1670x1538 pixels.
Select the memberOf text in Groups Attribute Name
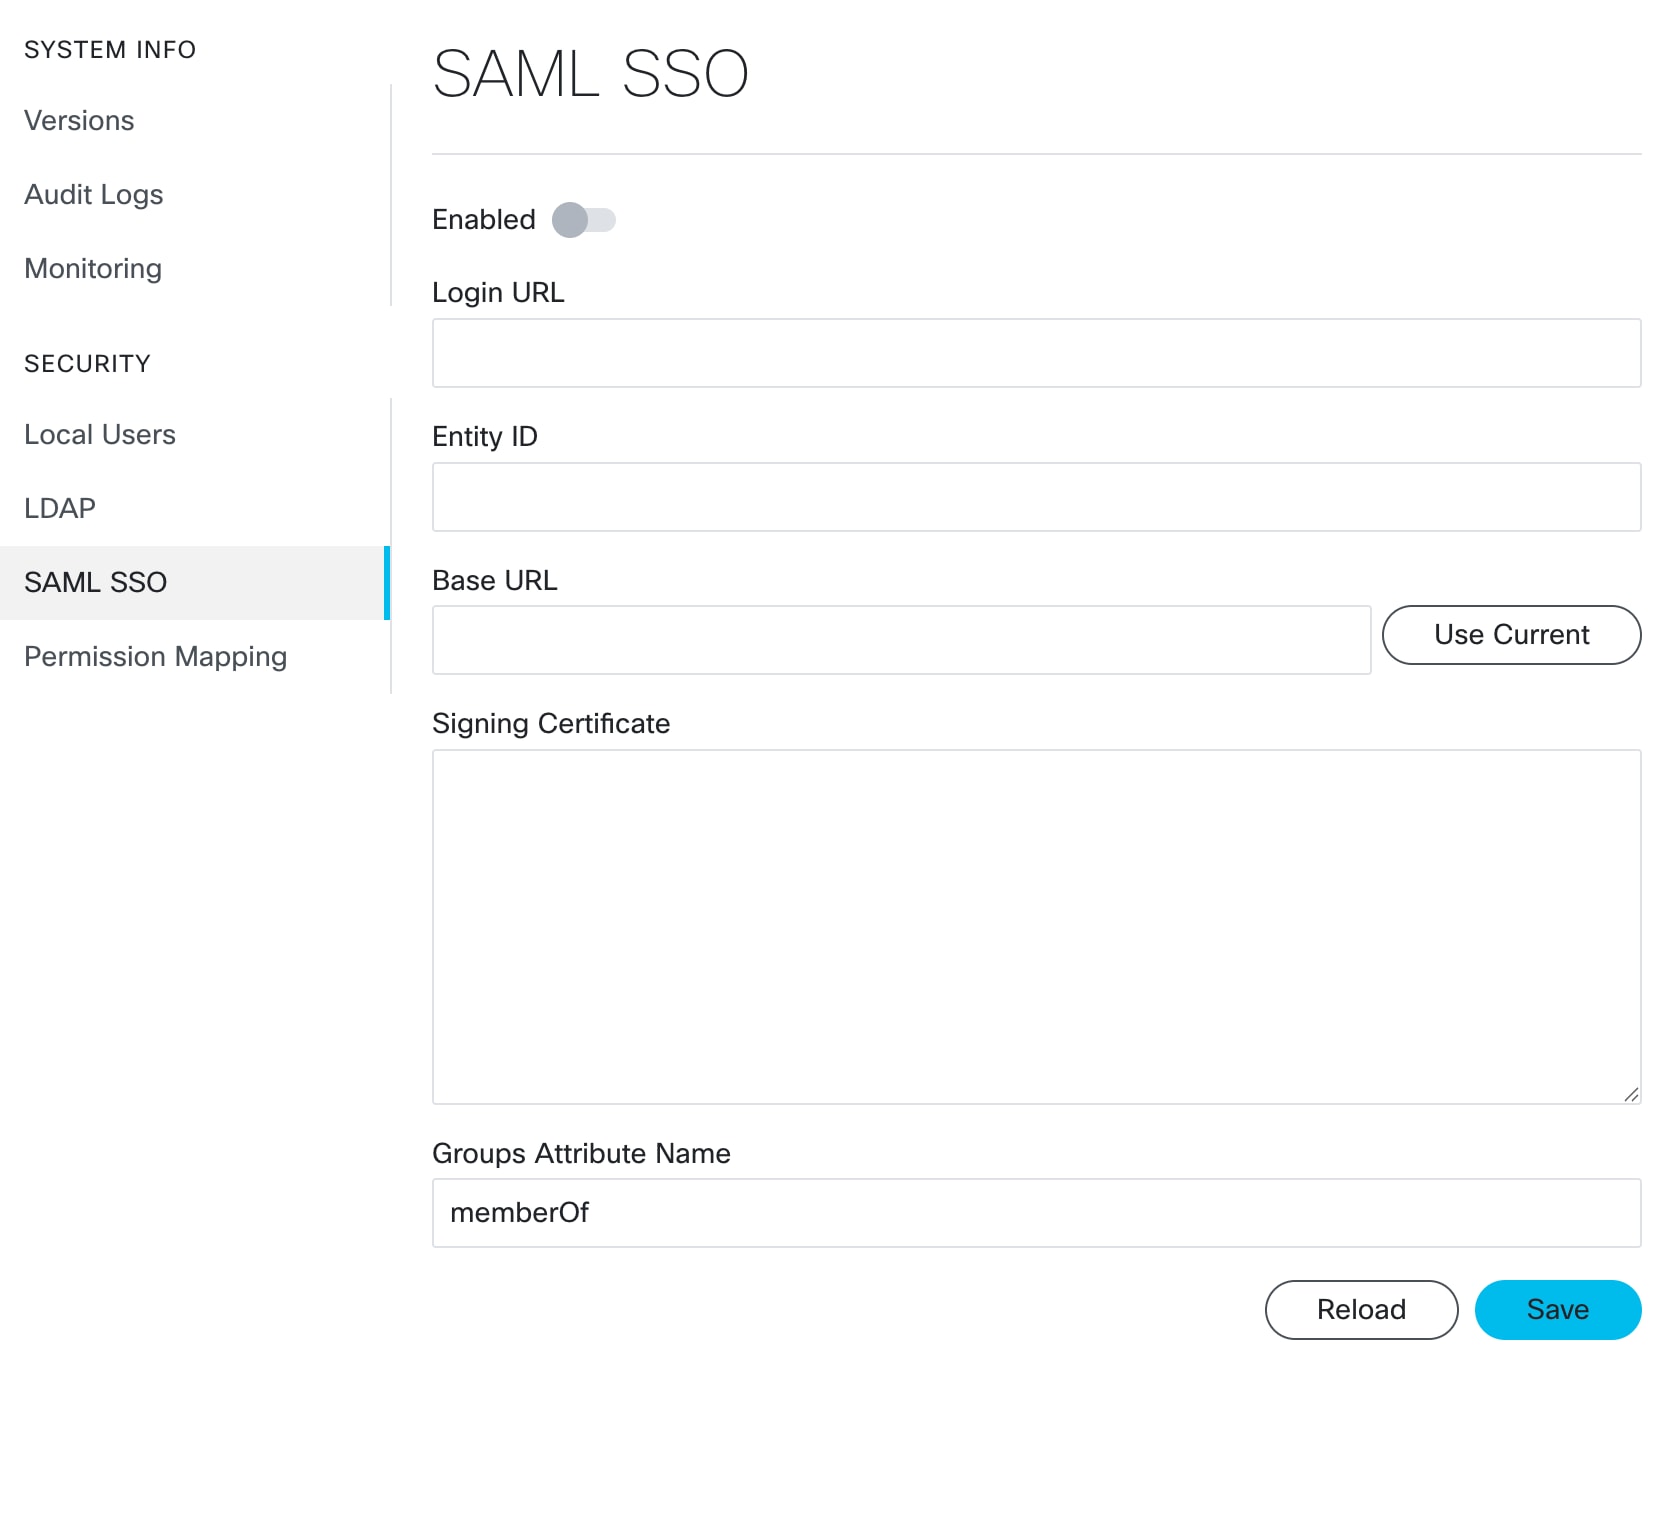pyautogui.click(x=518, y=1212)
